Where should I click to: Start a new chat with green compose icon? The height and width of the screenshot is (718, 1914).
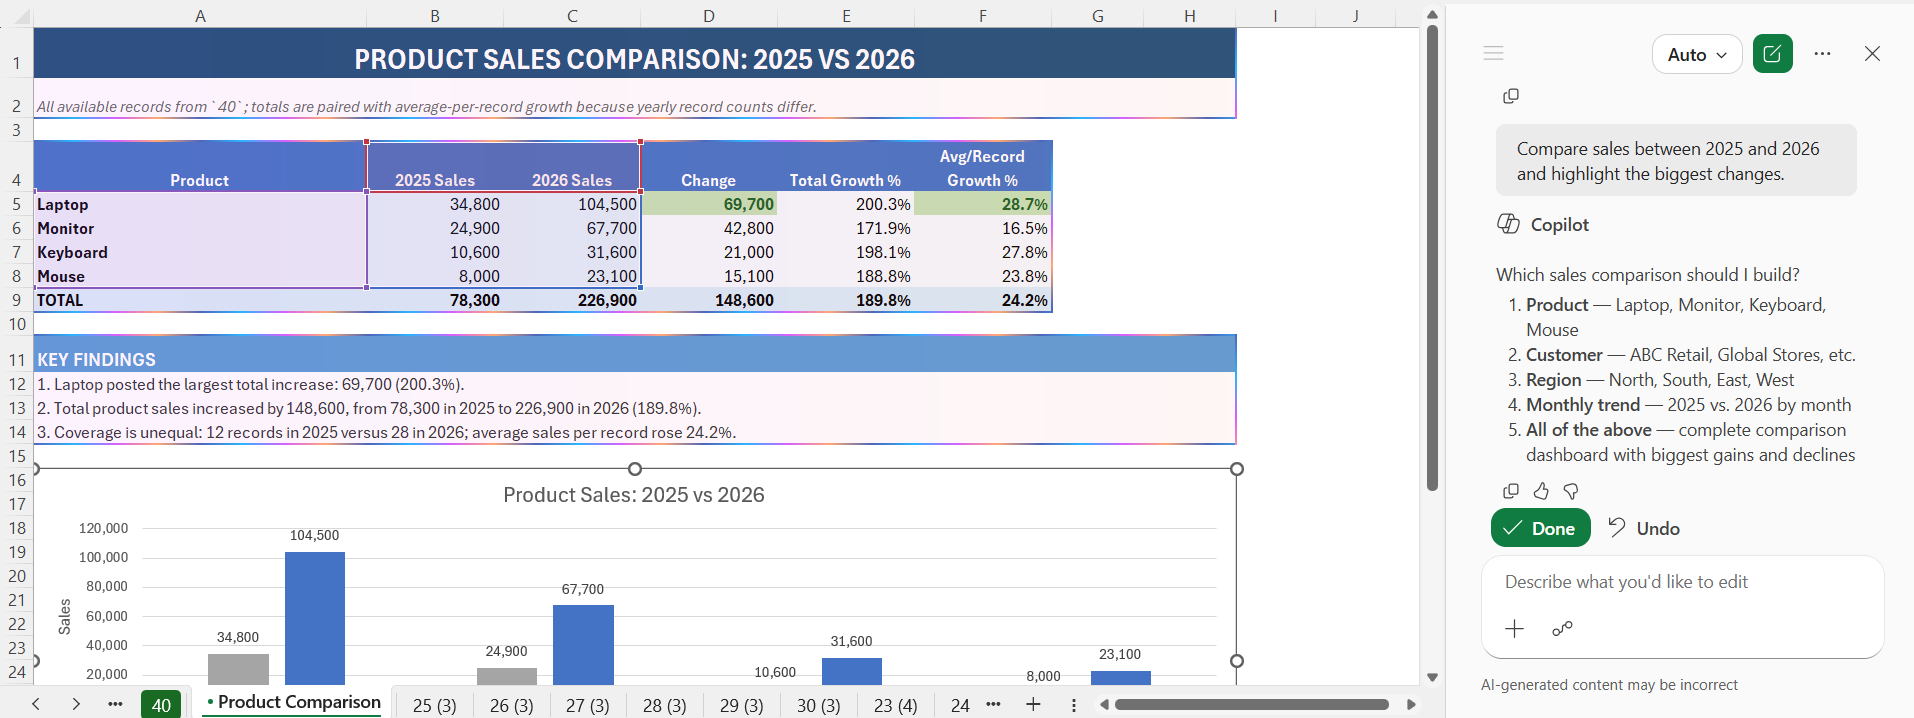(1772, 54)
